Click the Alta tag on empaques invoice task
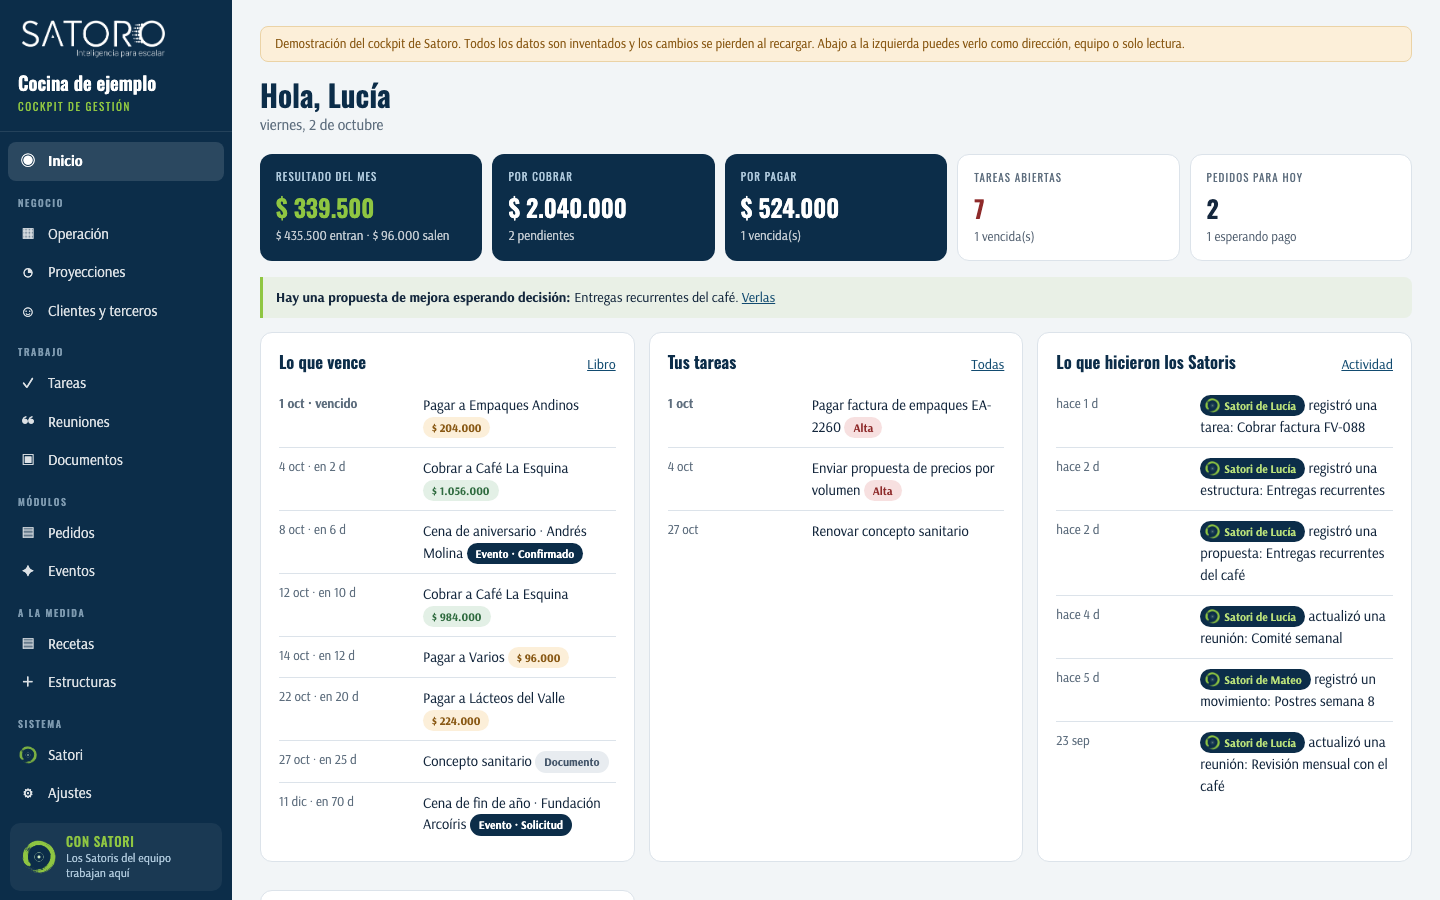The image size is (1440, 900). [863, 428]
